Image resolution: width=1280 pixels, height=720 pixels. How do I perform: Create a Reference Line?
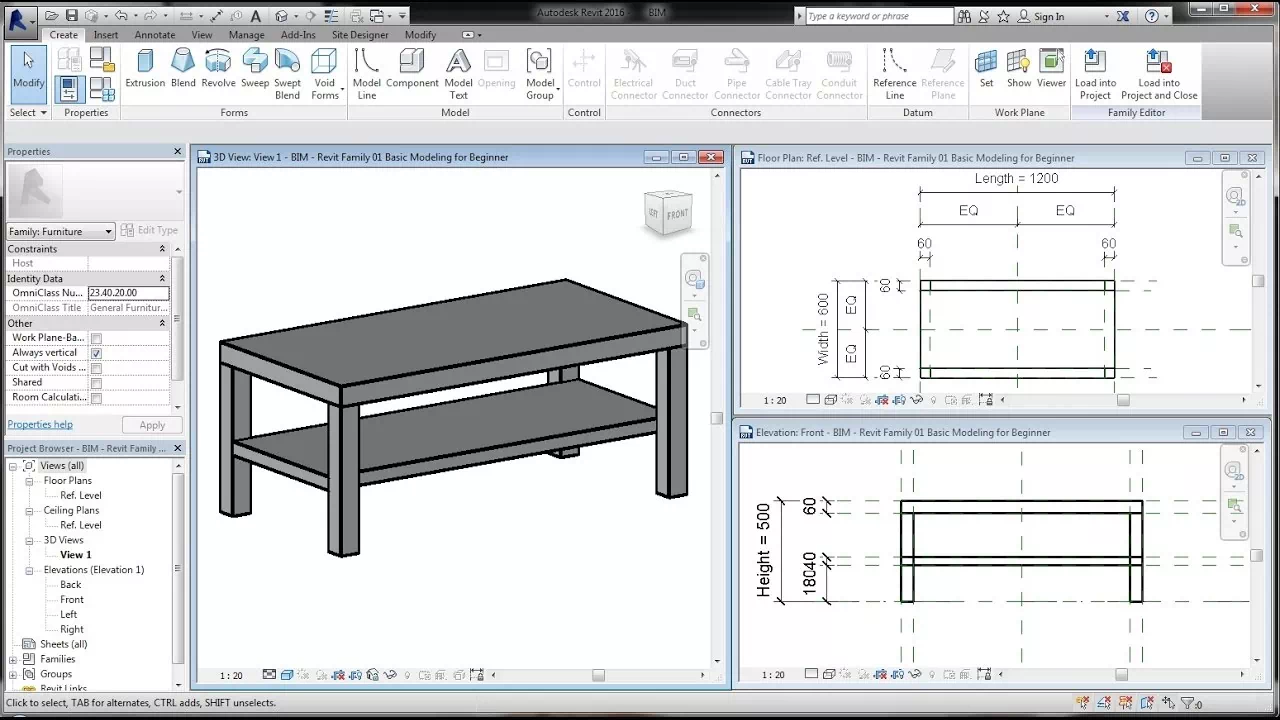(x=893, y=70)
